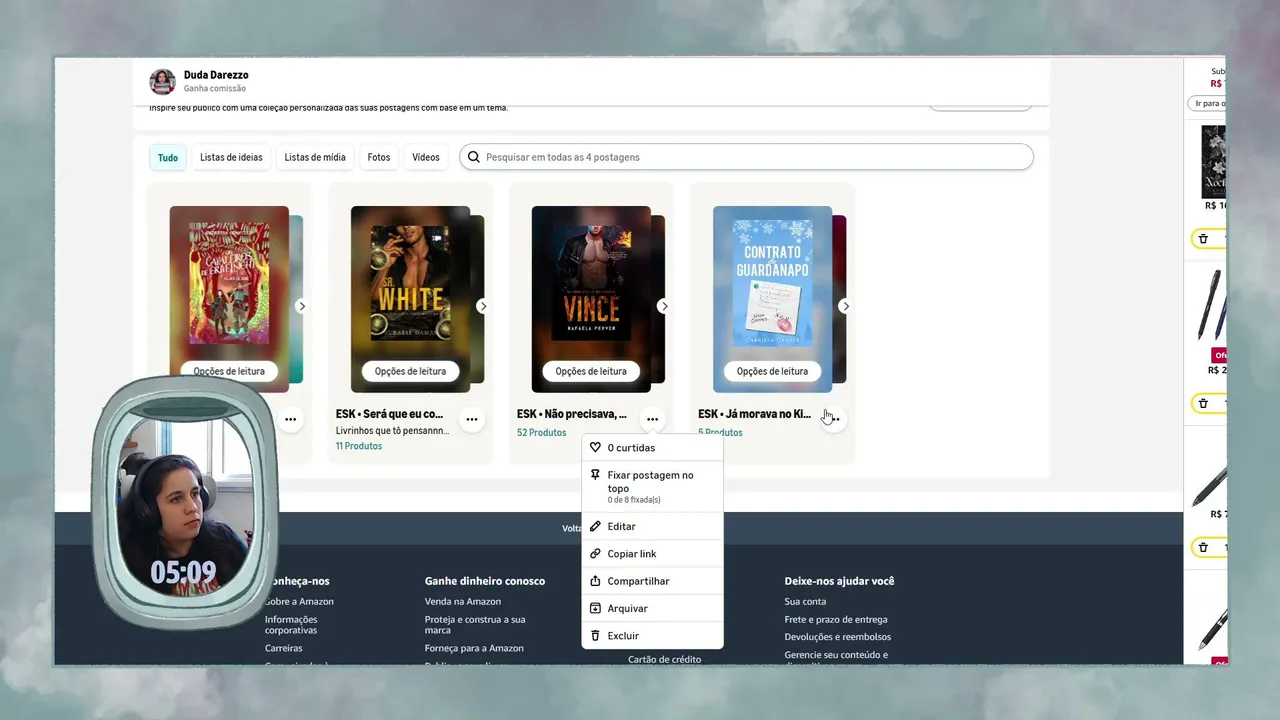Close the three-dot menu on 'ESK • Não precisava, ...'
Screen dimensions: 1280x720
[x=652, y=420]
